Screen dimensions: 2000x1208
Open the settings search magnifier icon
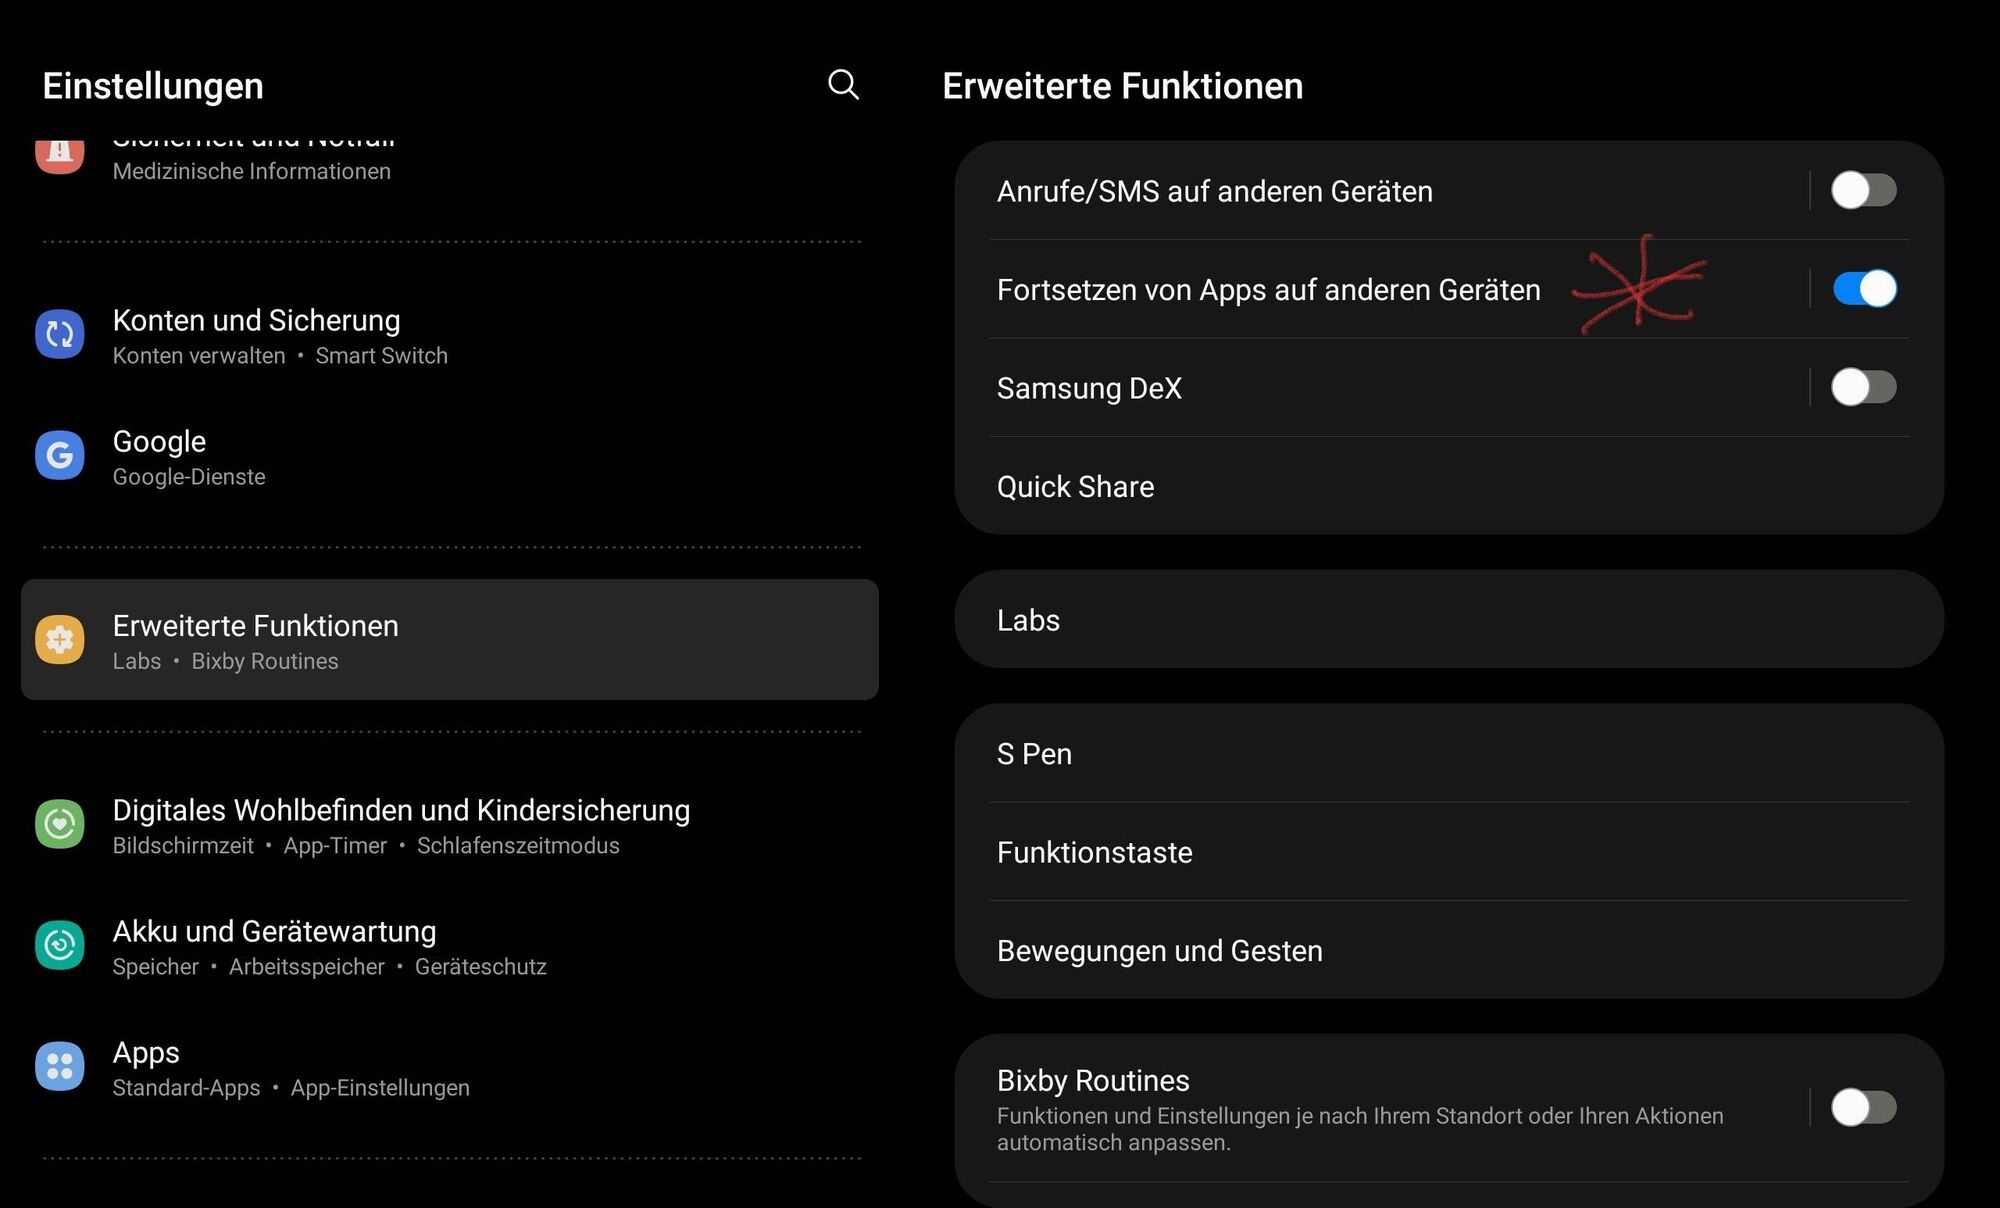pyautogui.click(x=843, y=85)
